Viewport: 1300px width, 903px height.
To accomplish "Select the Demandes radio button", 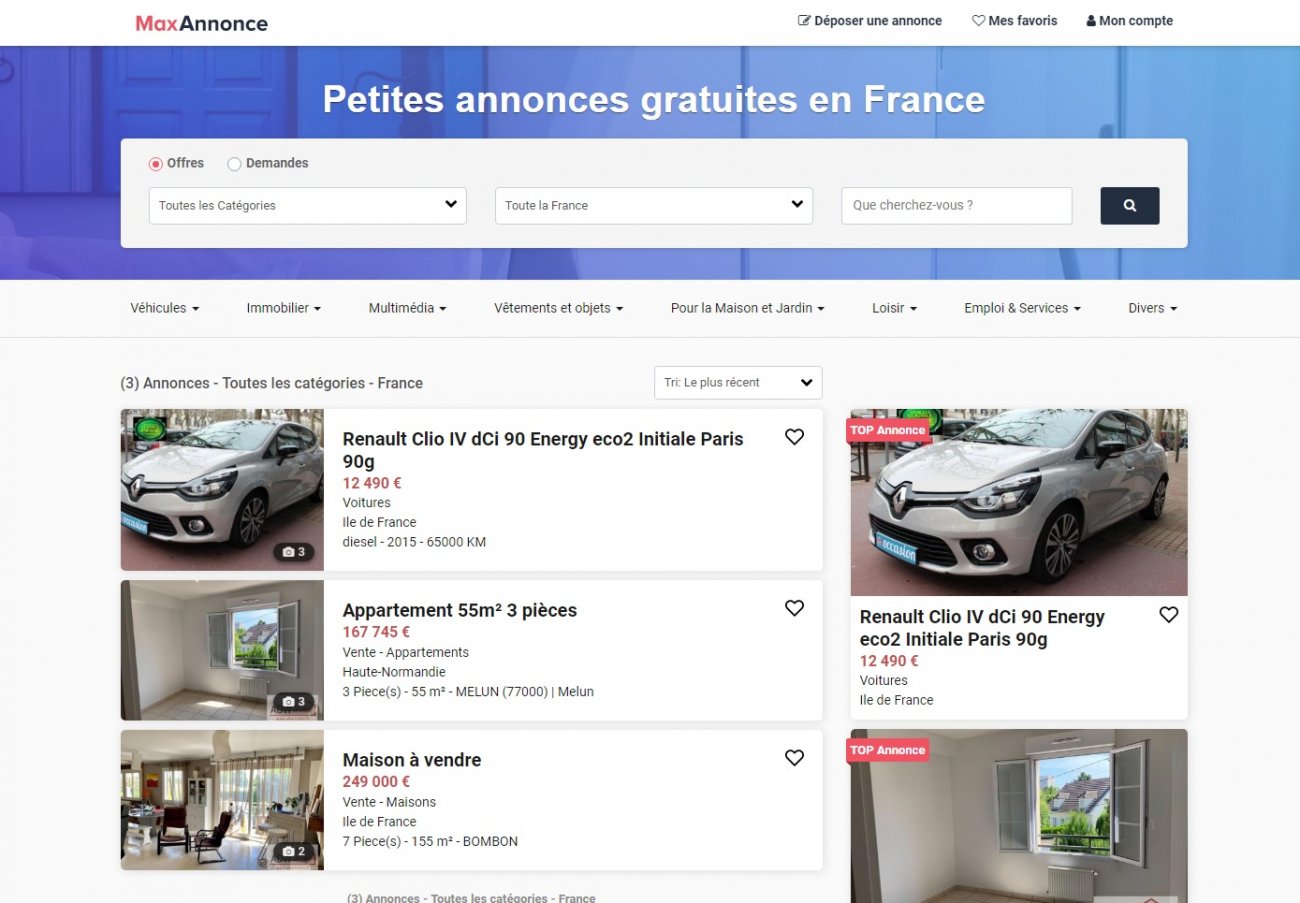I will point(234,164).
